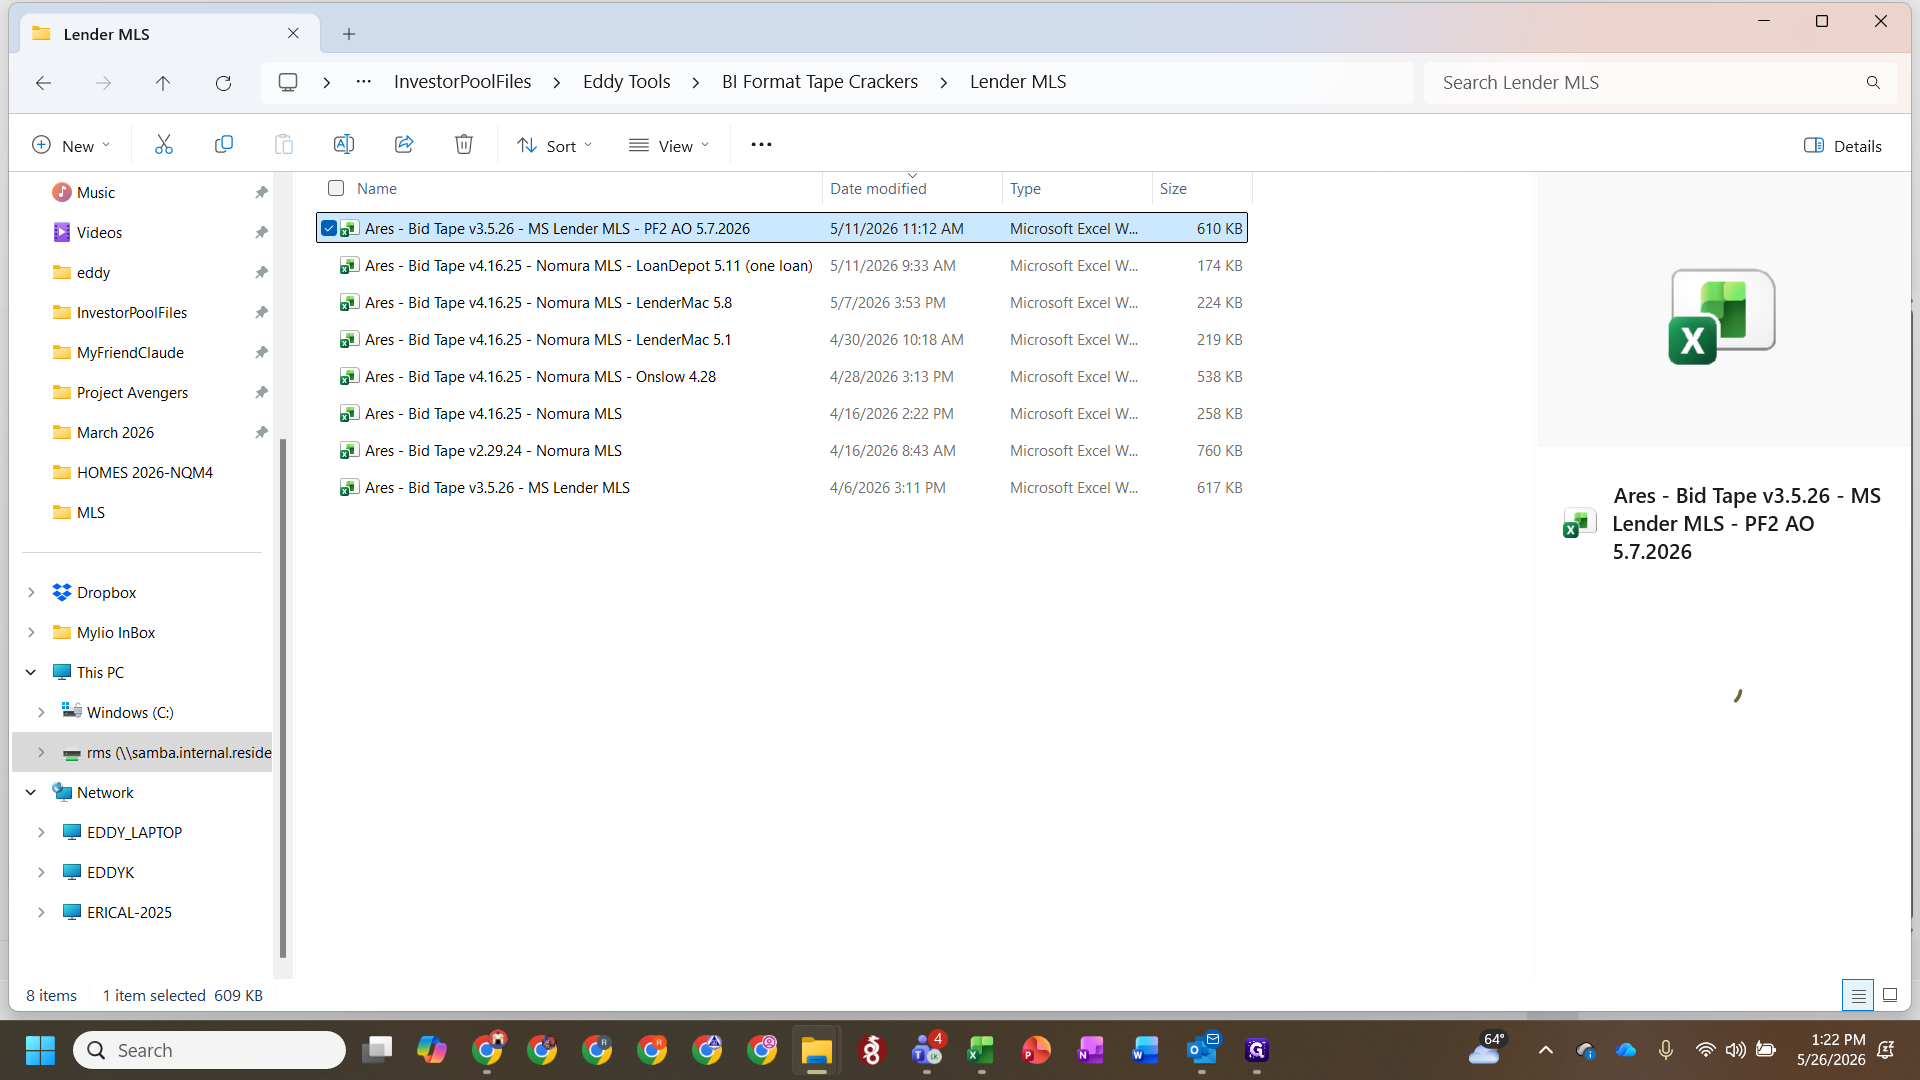
Task: Switch to details list view icon
Action: point(1858,995)
